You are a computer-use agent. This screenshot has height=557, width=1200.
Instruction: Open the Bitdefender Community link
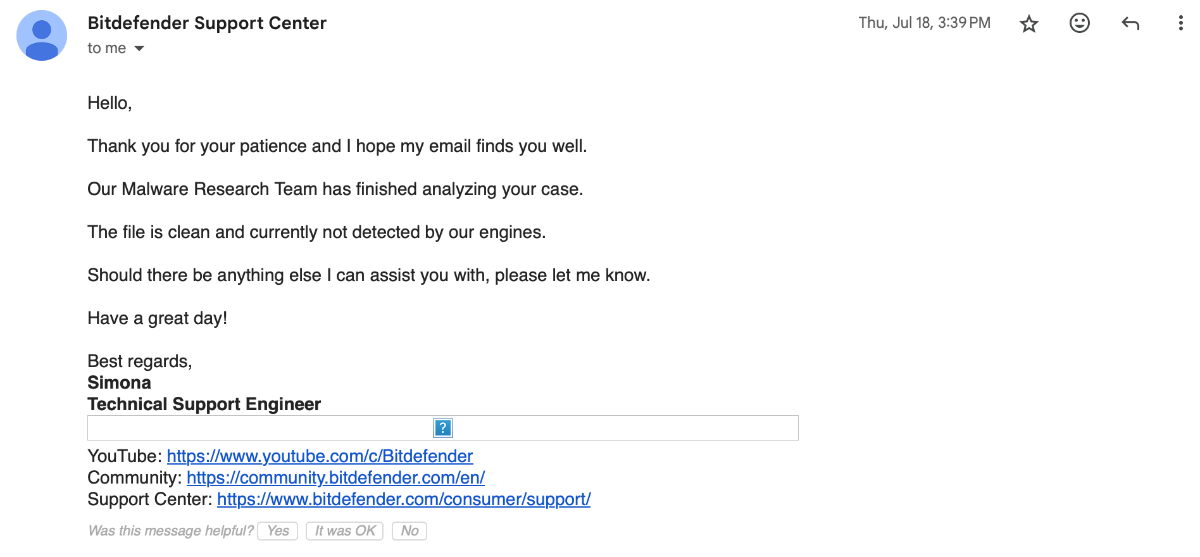point(336,478)
